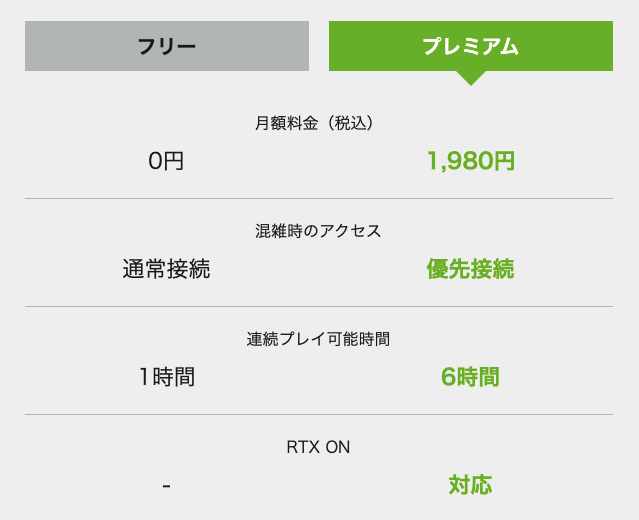The height and width of the screenshot is (520, 639).
Task: Click the divider line below the price row
Action: [319, 199]
